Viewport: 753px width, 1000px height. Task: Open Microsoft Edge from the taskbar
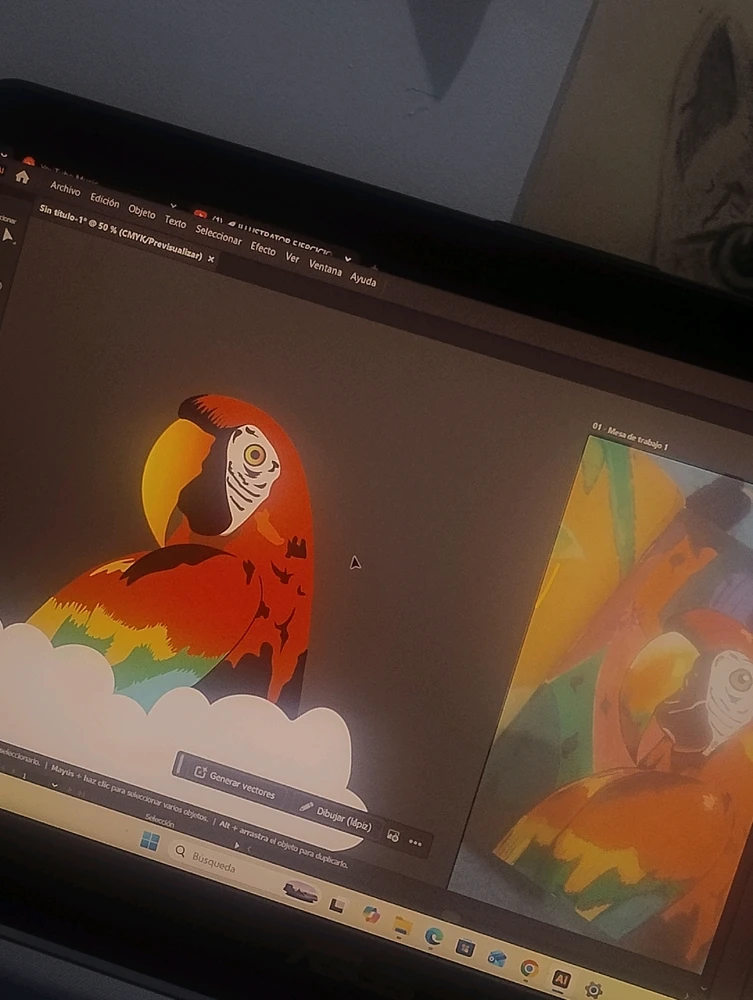[x=433, y=936]
